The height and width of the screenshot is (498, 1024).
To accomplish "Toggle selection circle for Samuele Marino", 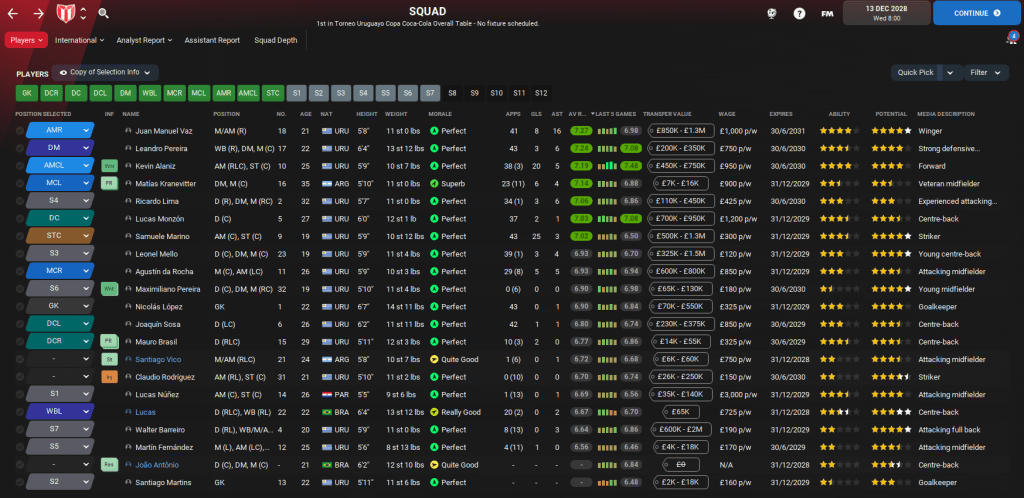I will [20, 236].
